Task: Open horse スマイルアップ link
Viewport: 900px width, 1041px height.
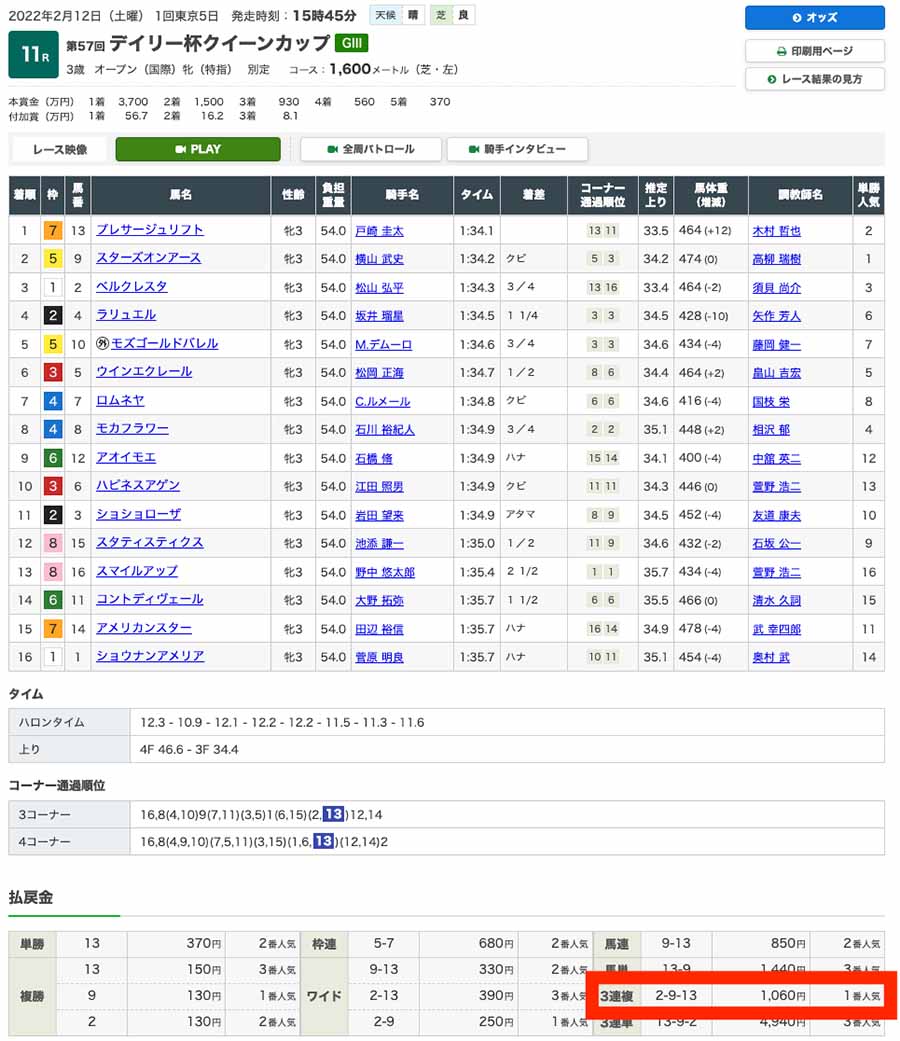Action: [x=137, y=571]
